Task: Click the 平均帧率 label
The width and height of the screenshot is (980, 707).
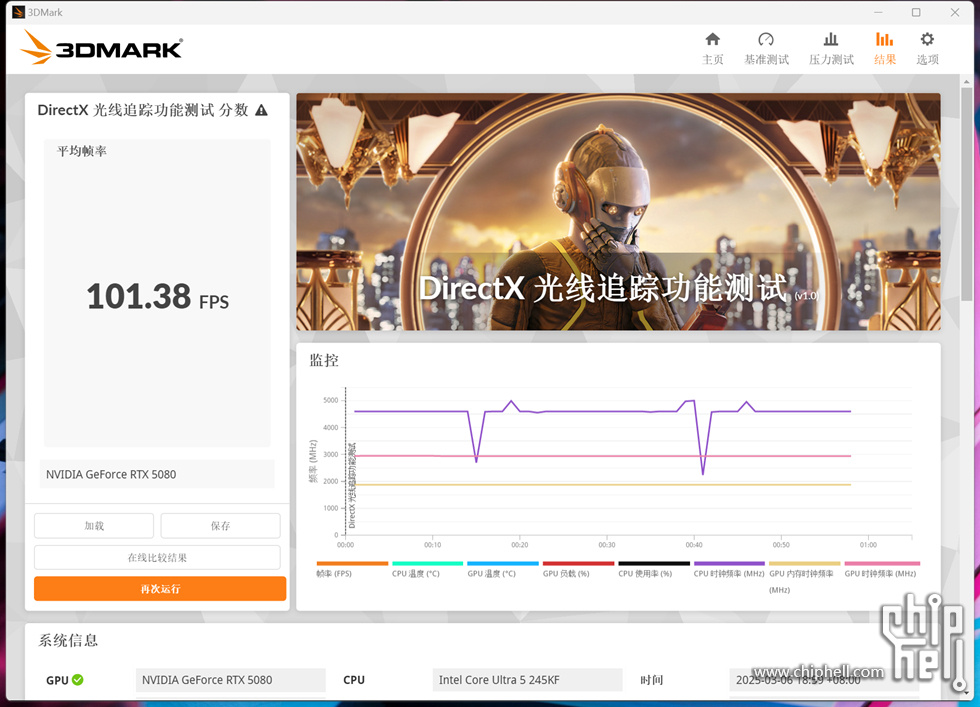Action: coord(82,151)
